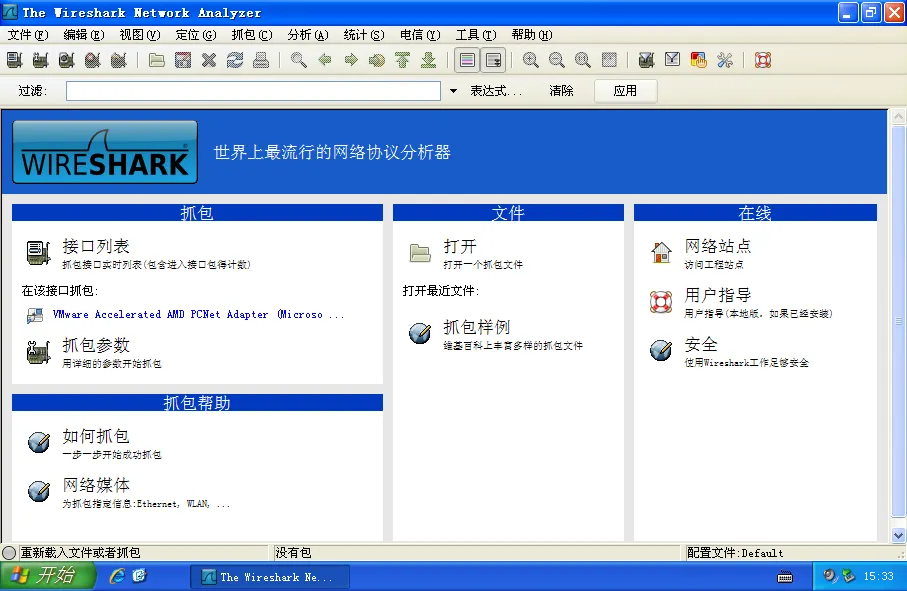Open Wireshark preferences toolbar icon
The height and width of the screenshot is (591, 907).
pyautogui.click(x=726, y=59)
